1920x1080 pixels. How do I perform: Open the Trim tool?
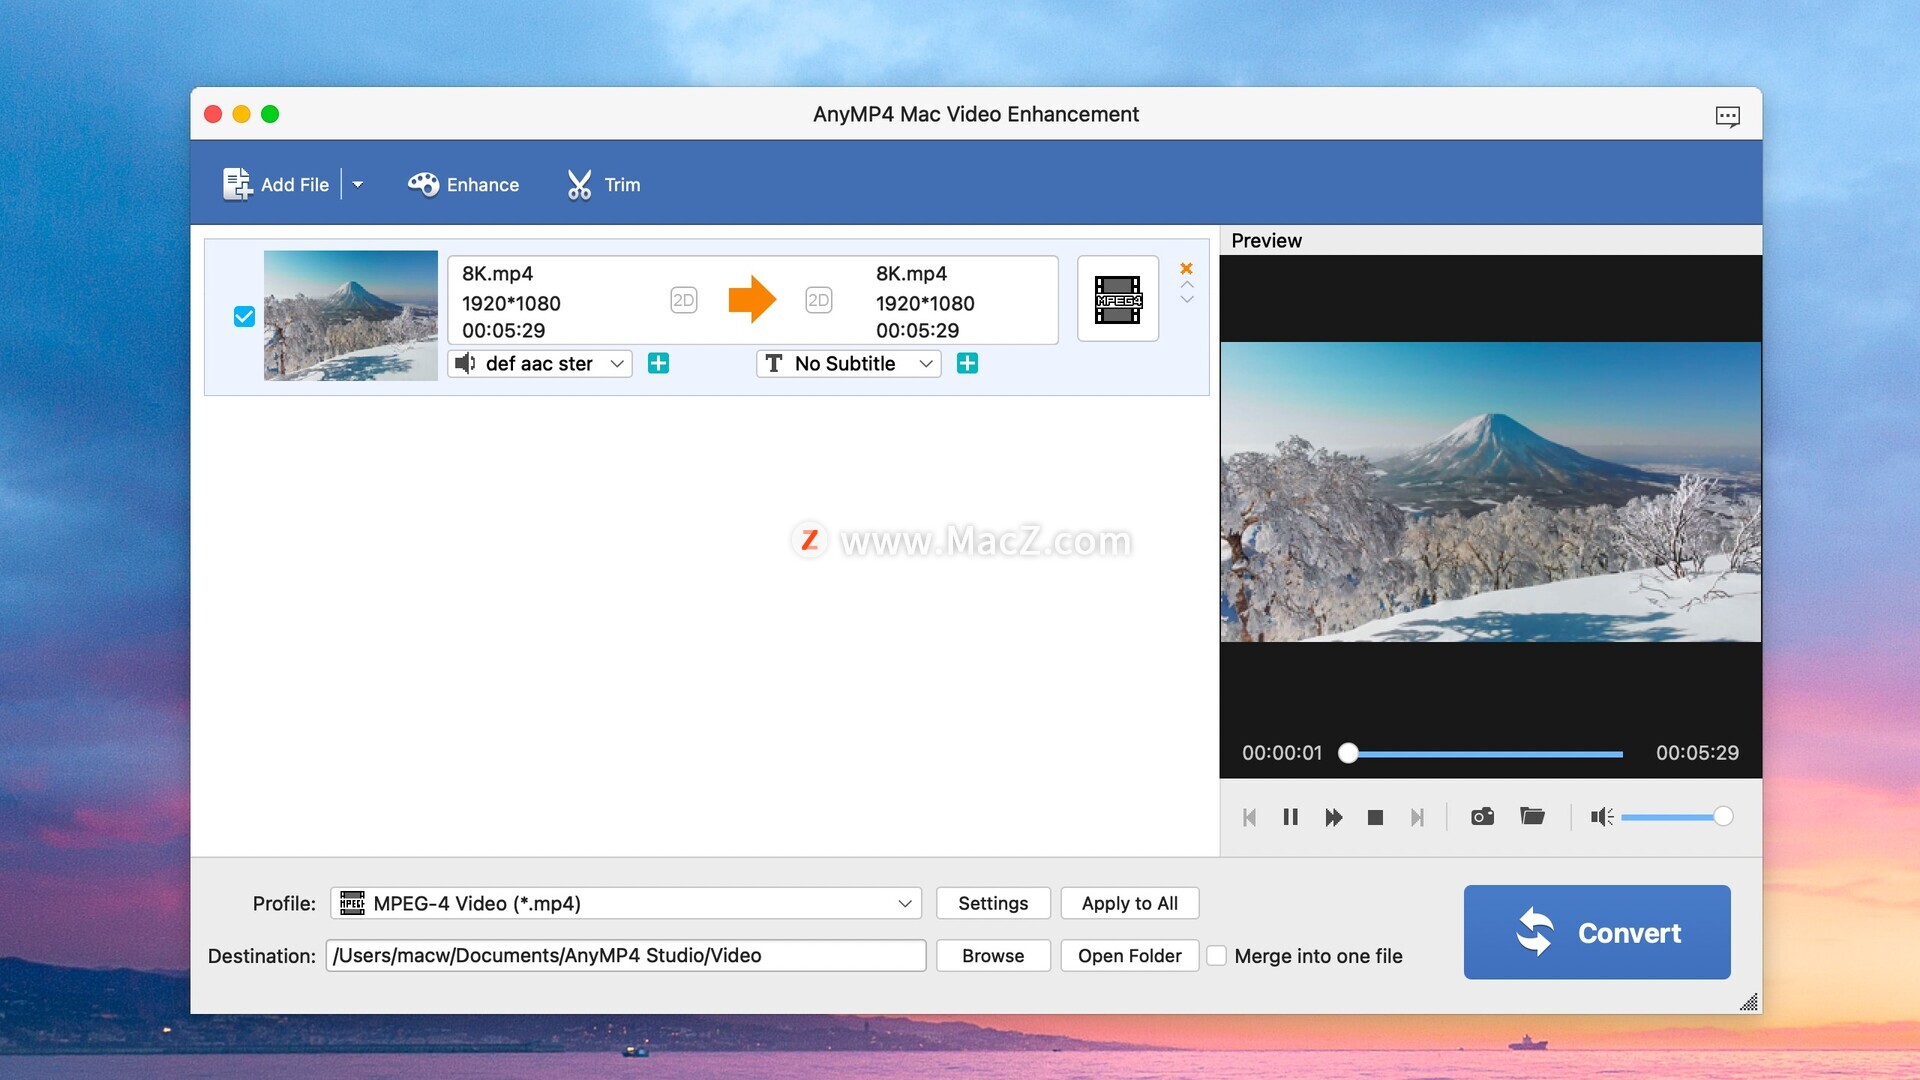pyautogui.click(x=603, y=185)
